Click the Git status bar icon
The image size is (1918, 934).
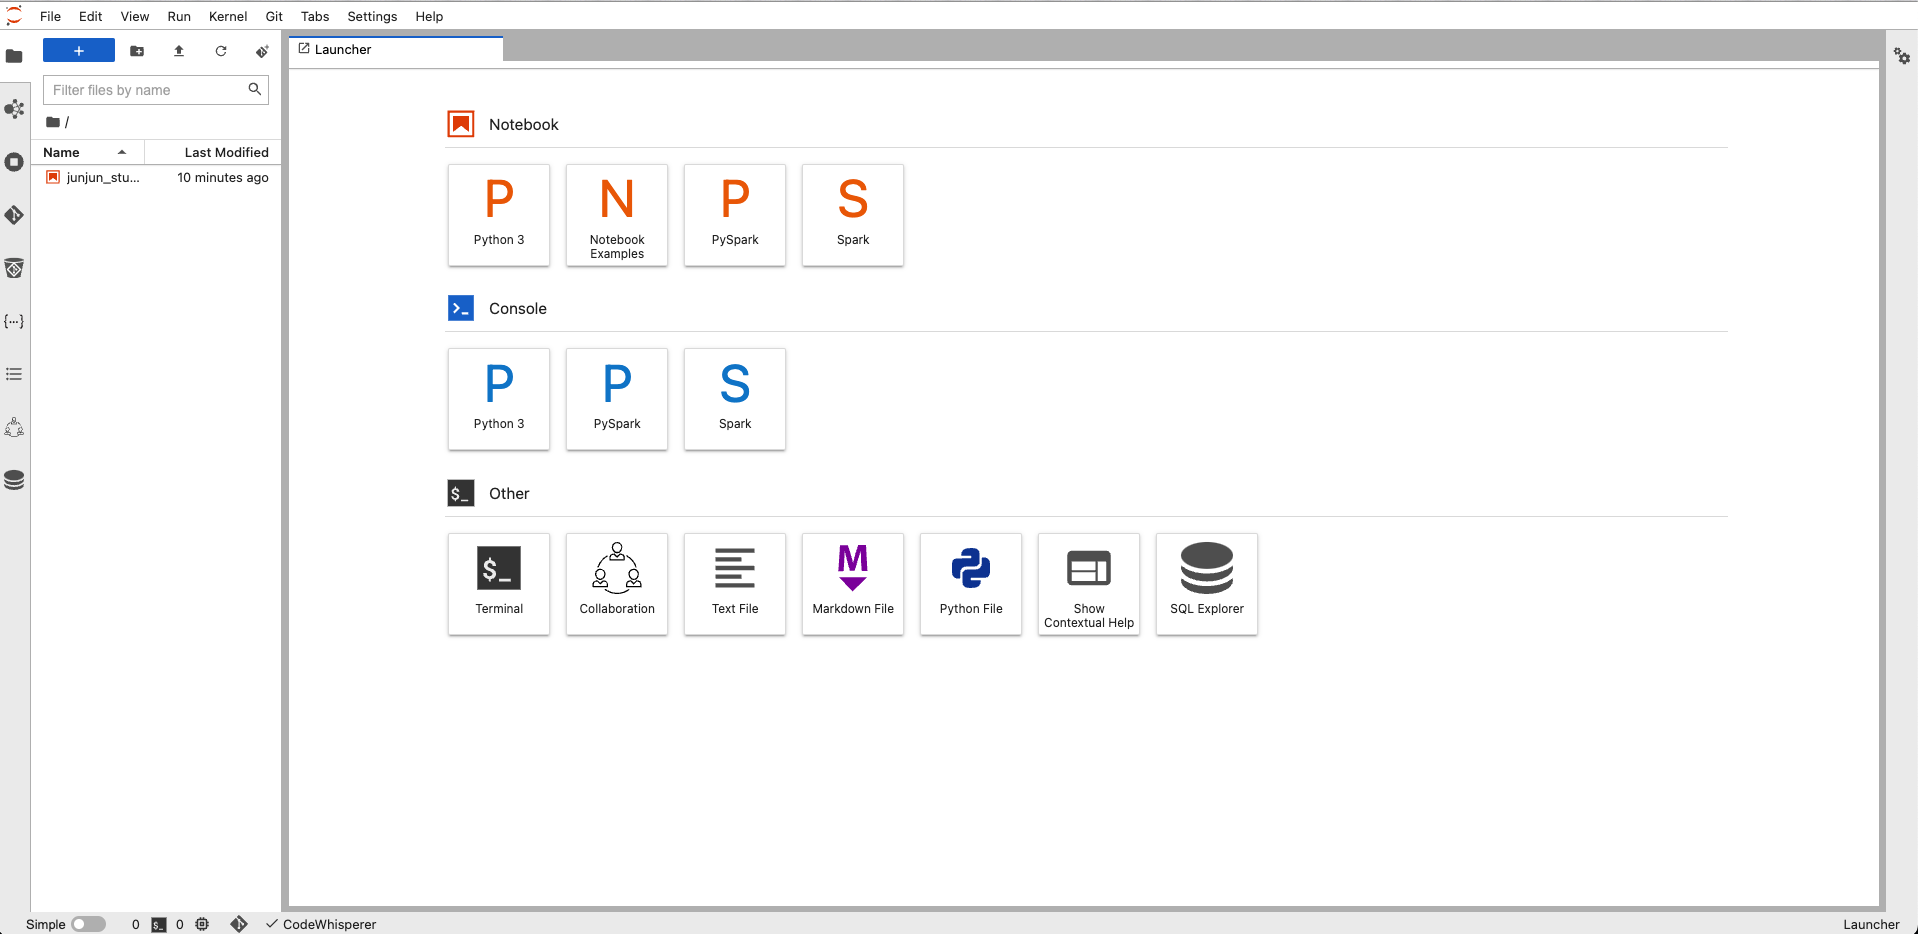(x=239, y=924)
